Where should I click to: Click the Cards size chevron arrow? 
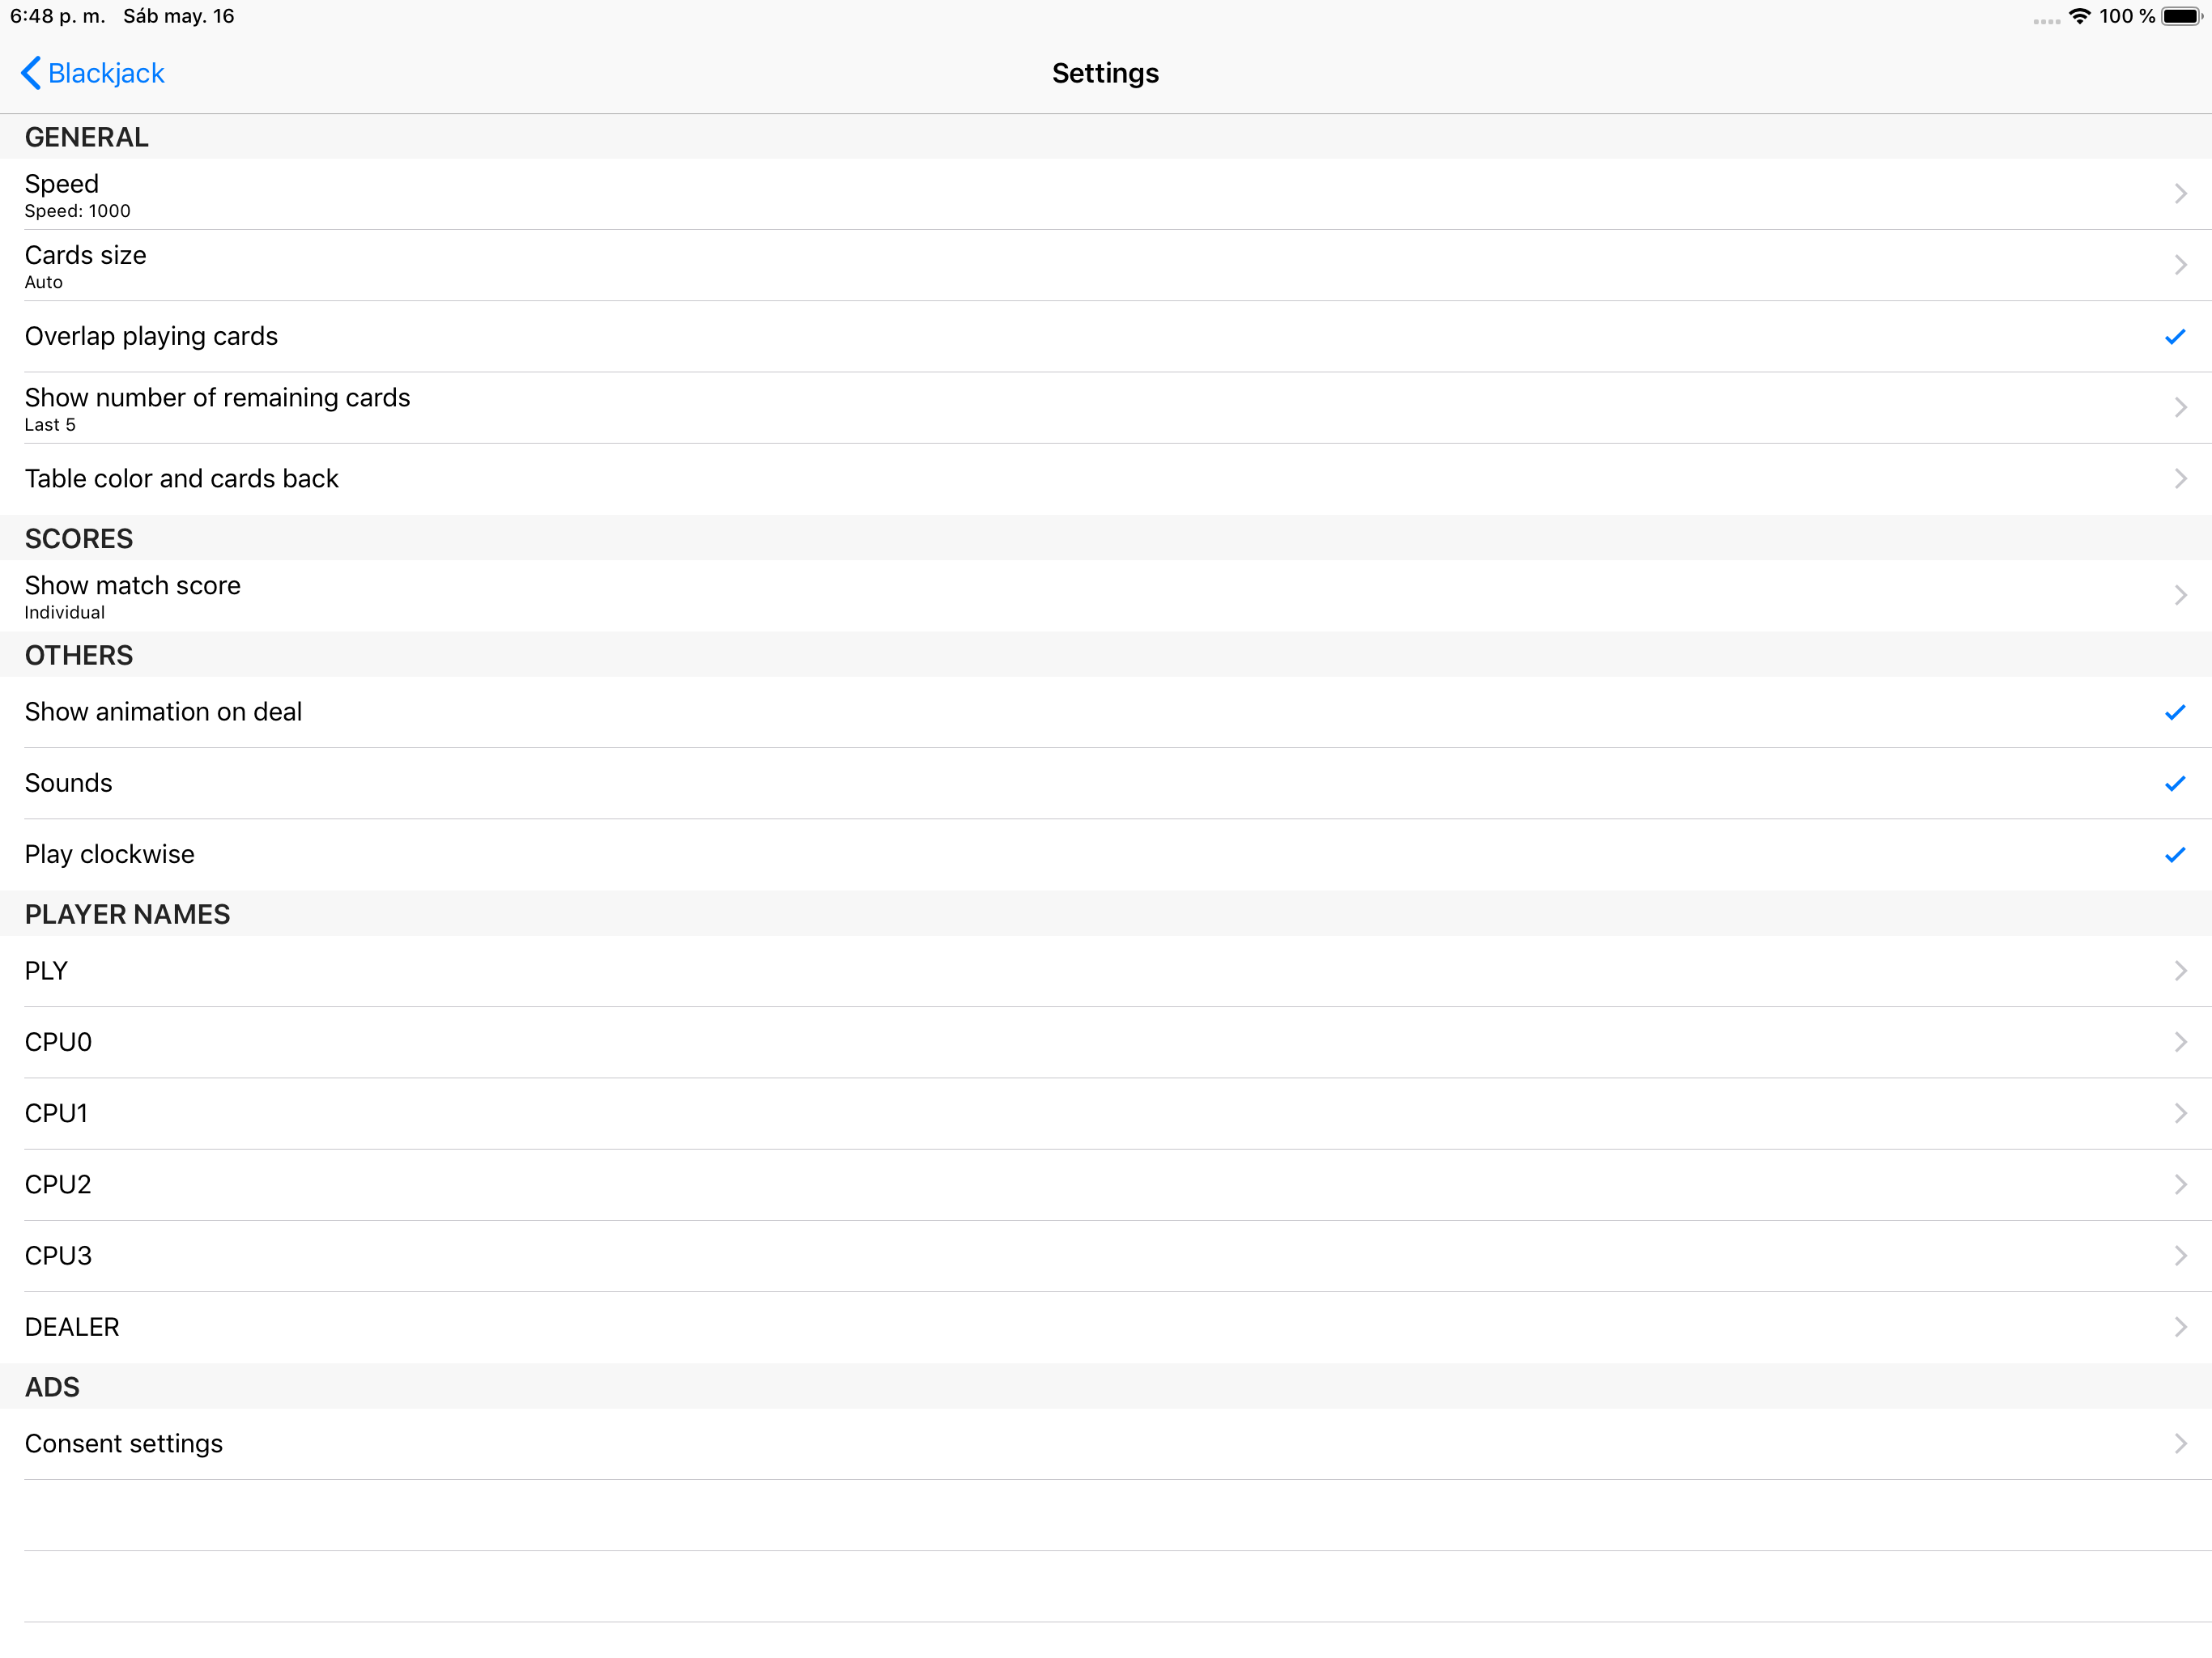point(2180,265)
